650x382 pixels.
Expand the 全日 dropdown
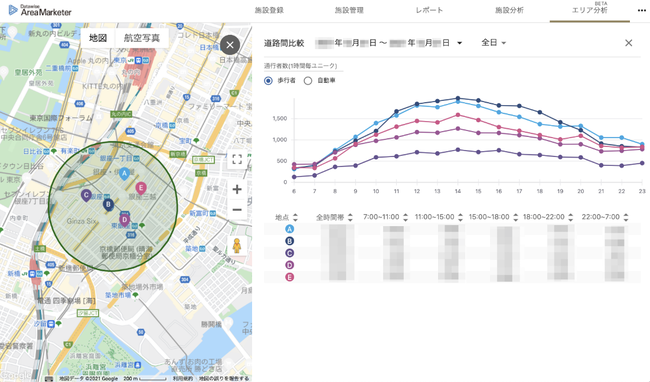(493, 43)
